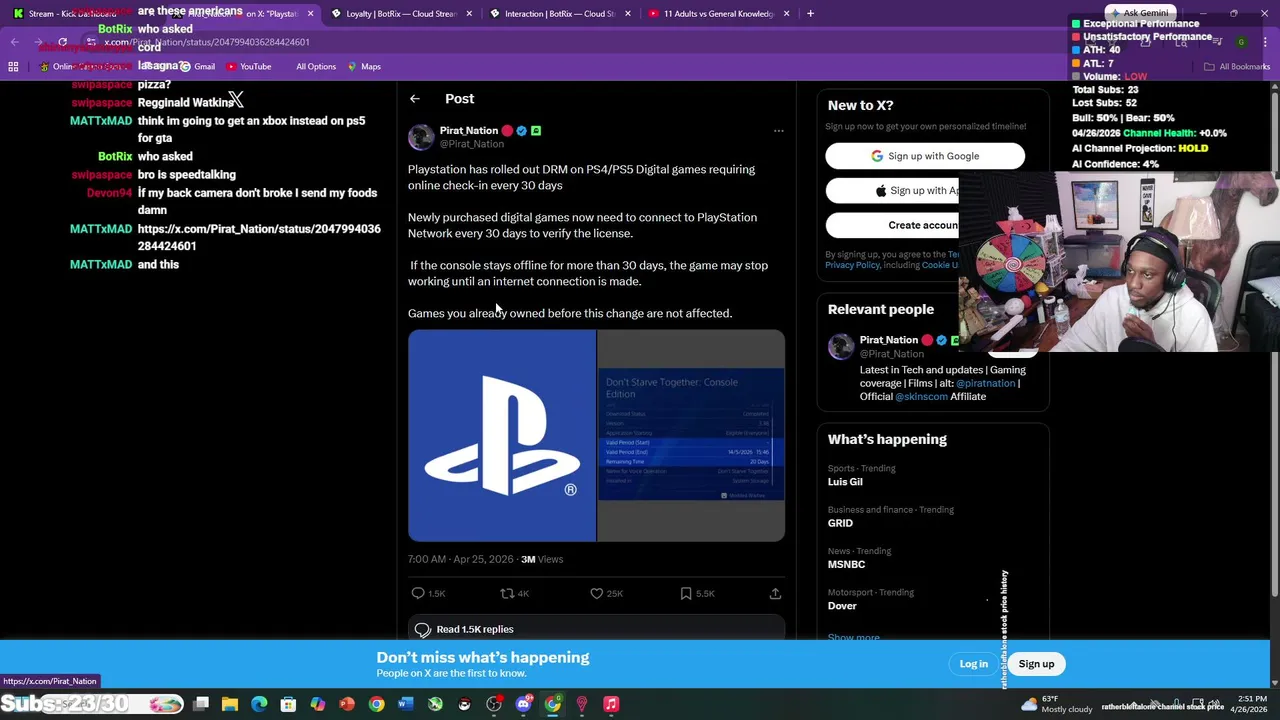Open PowerPoint from the taskbar

pyautogui.click(x=347, y=705)
